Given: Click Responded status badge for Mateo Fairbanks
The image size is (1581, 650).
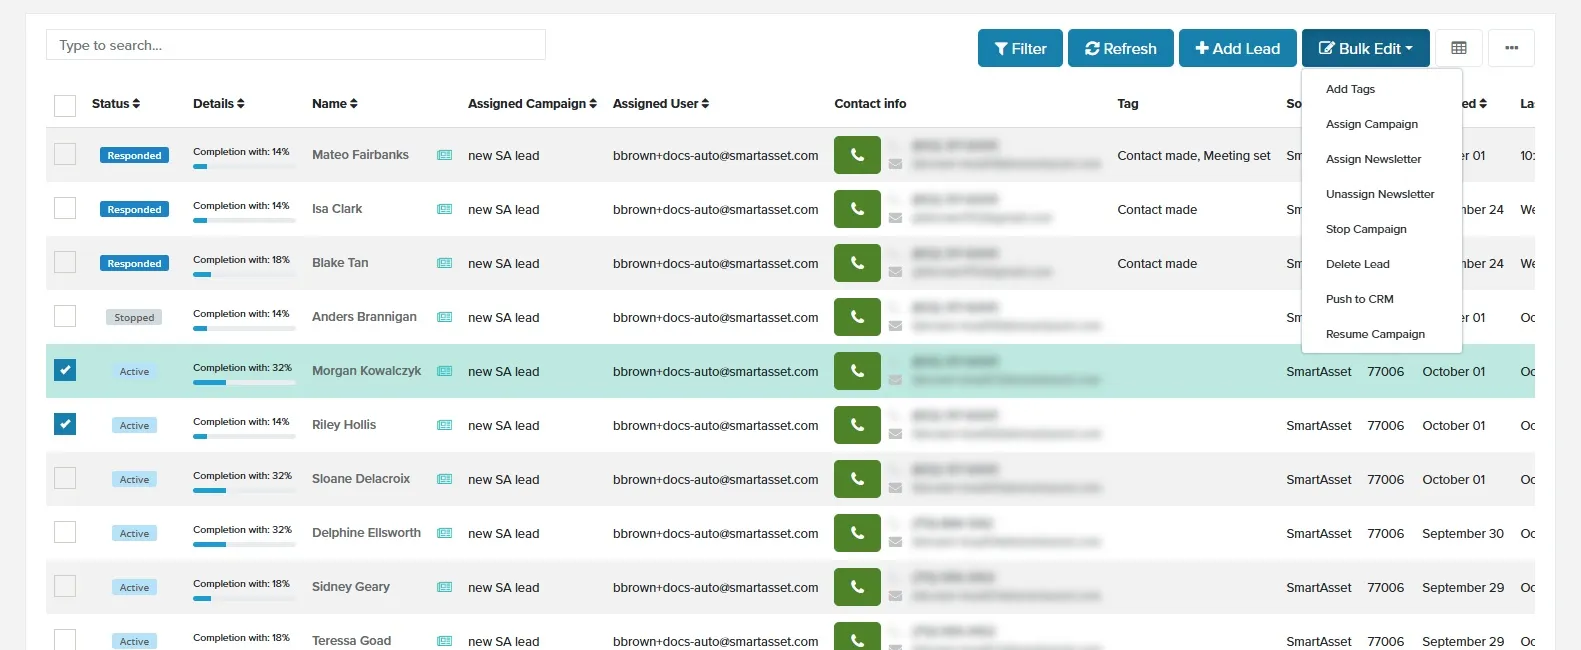Looking at the screenshot, I should (134, 155).
